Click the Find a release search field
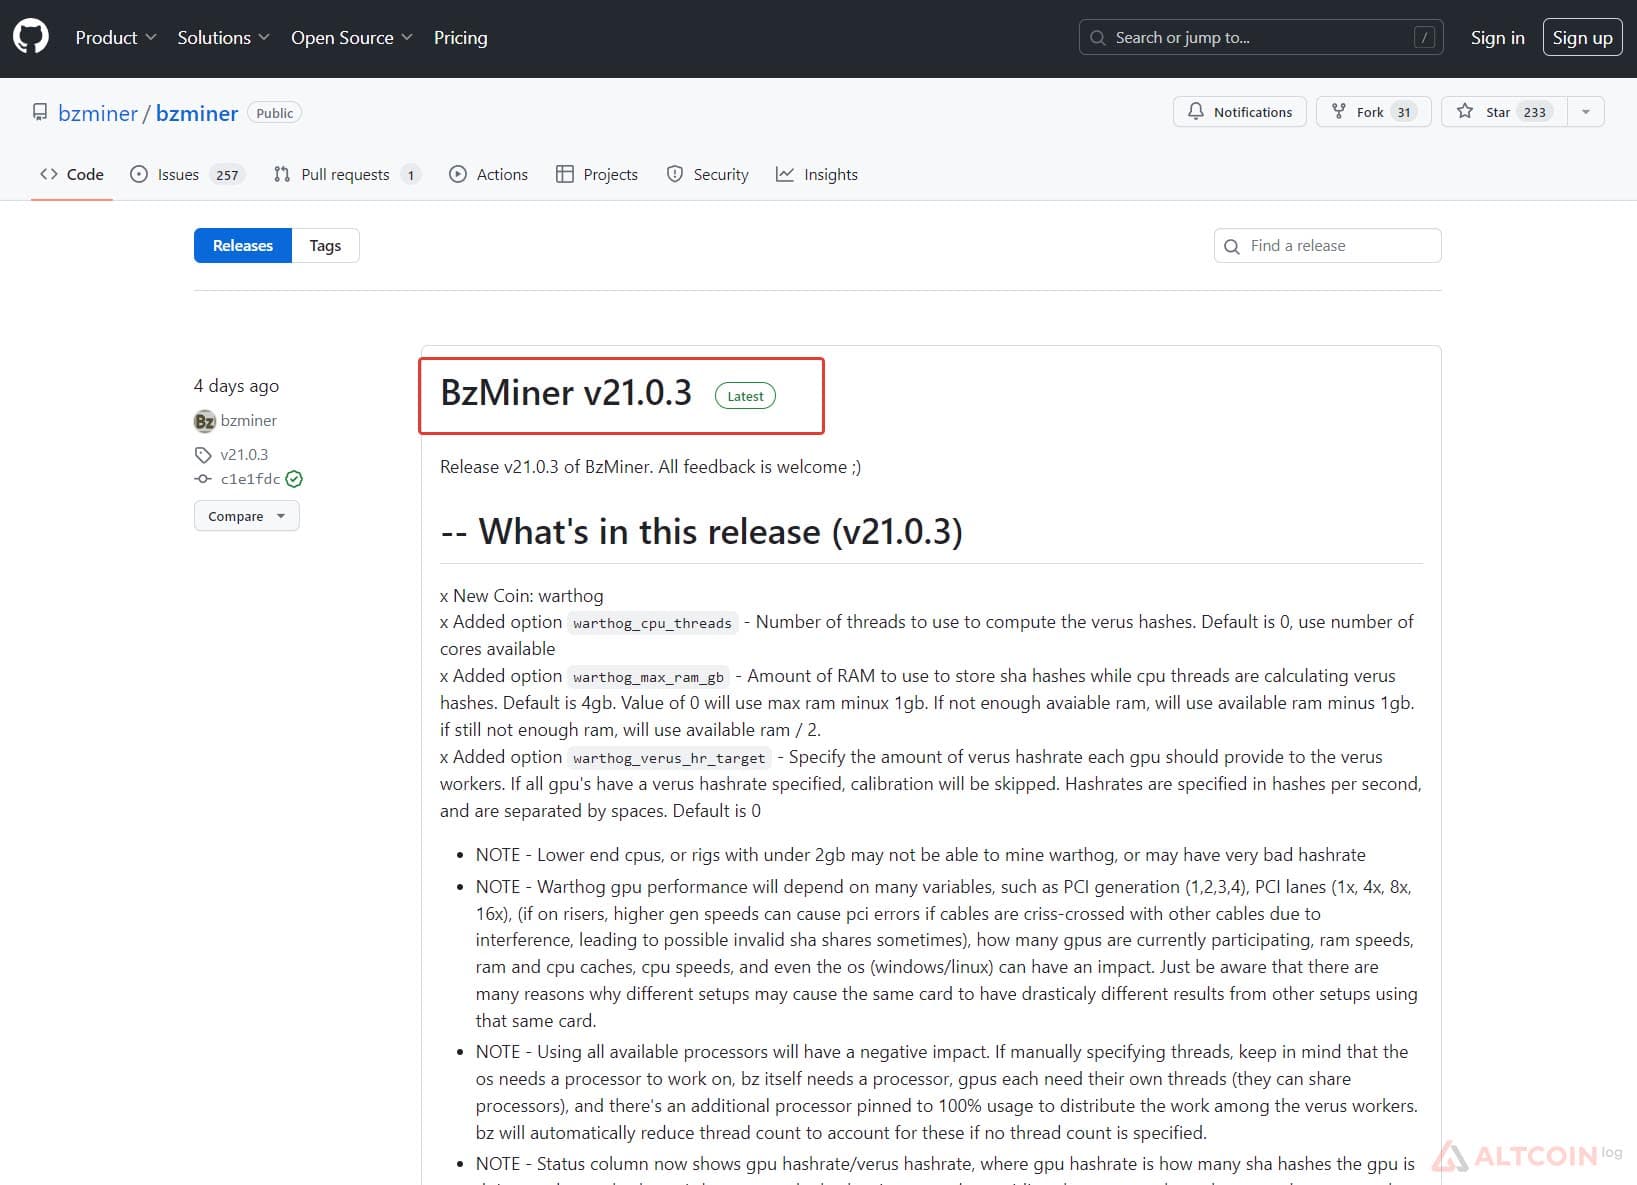Screen dimensions: 1637x1185 point(1327,245)
